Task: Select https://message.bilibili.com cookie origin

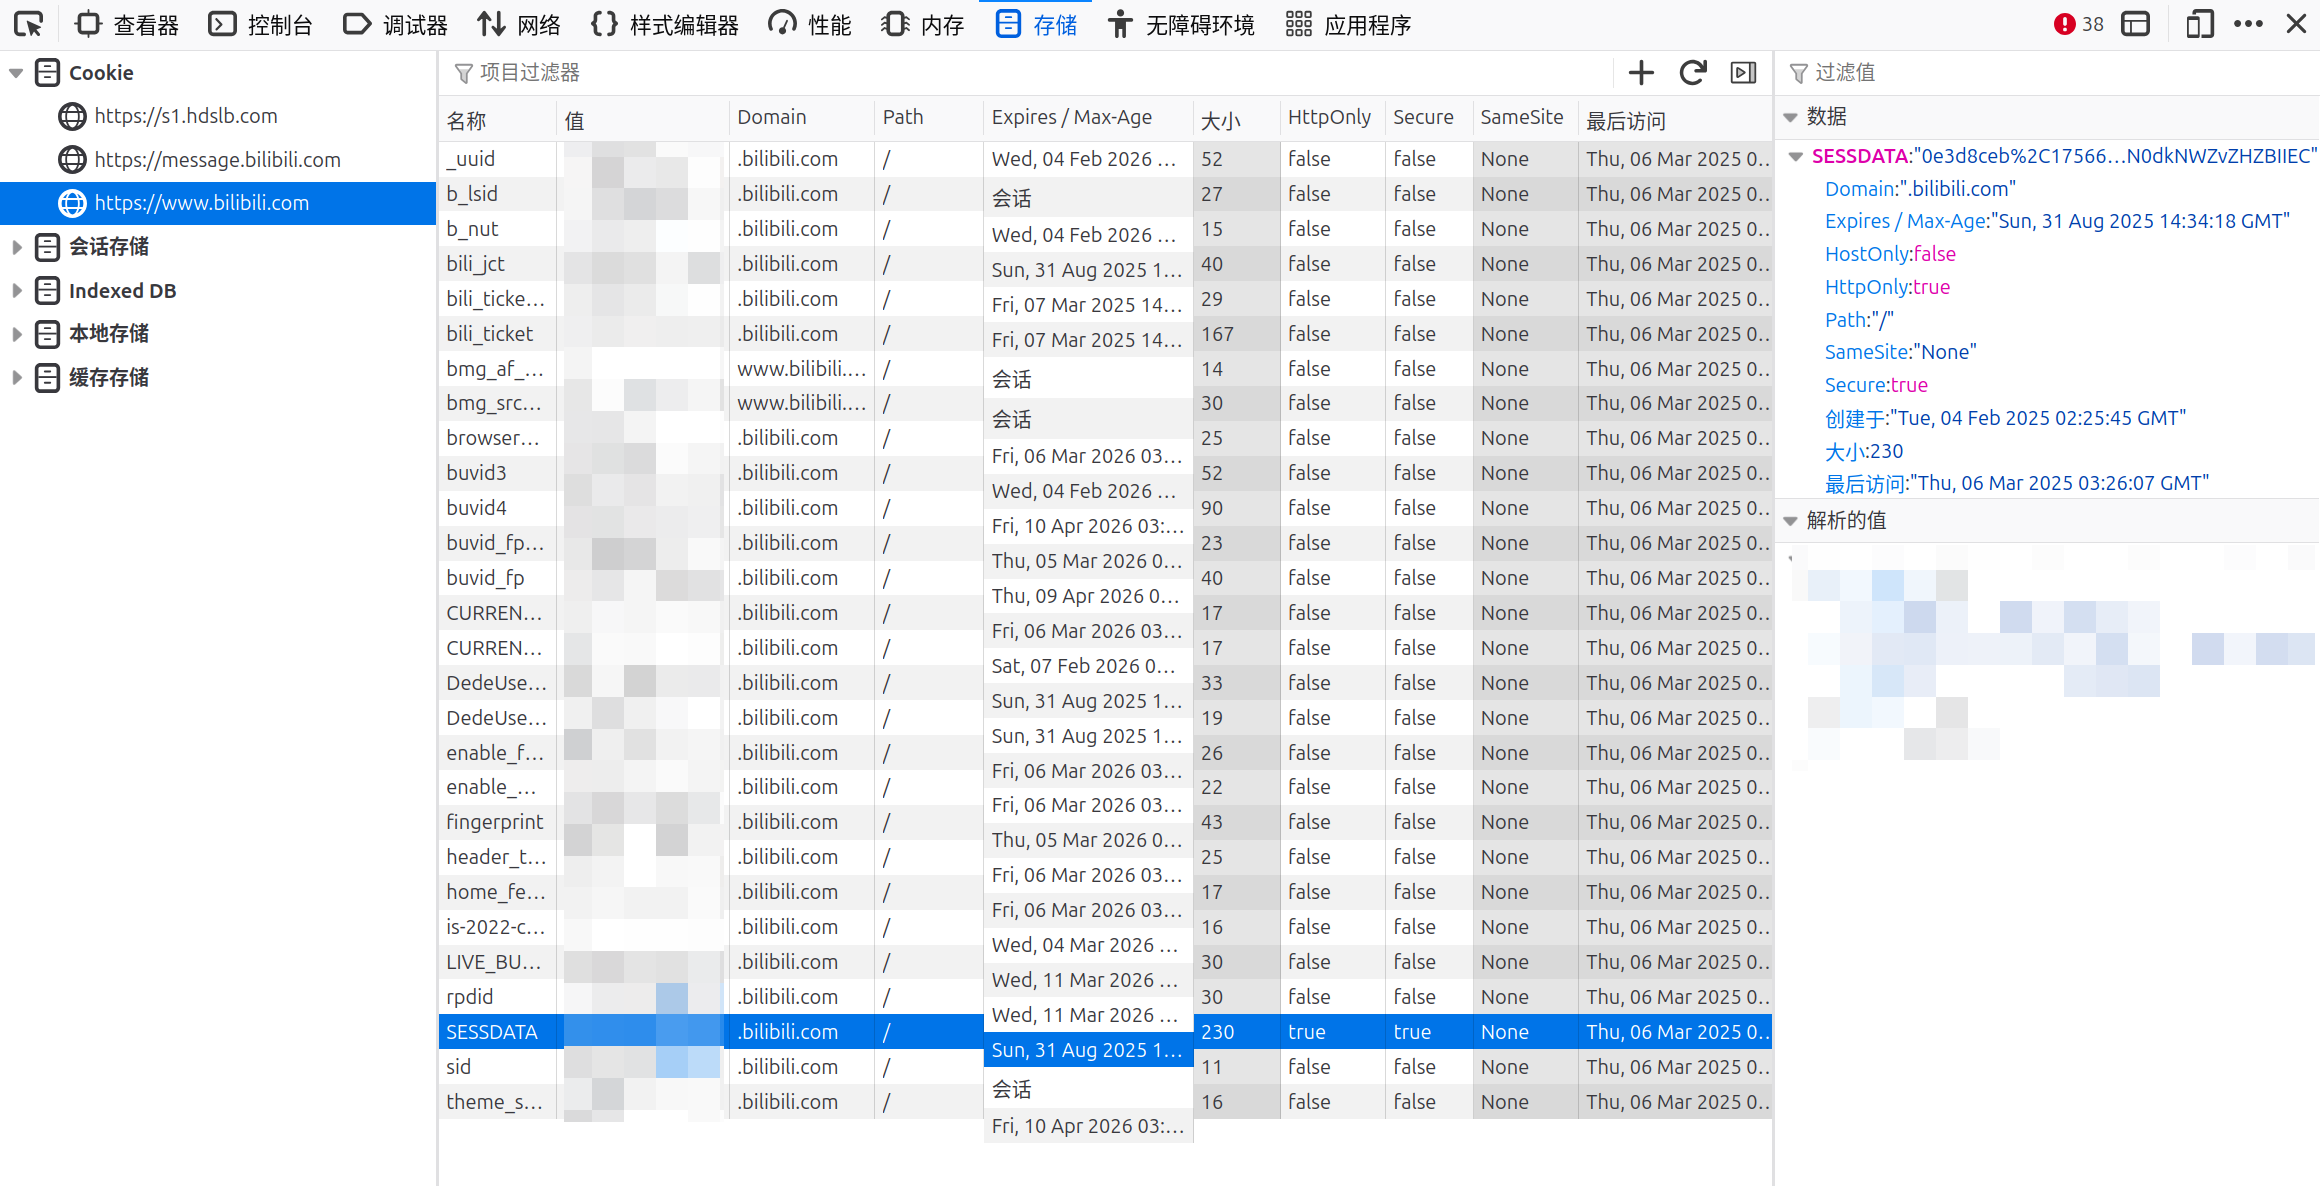Action: coord(217,160)
